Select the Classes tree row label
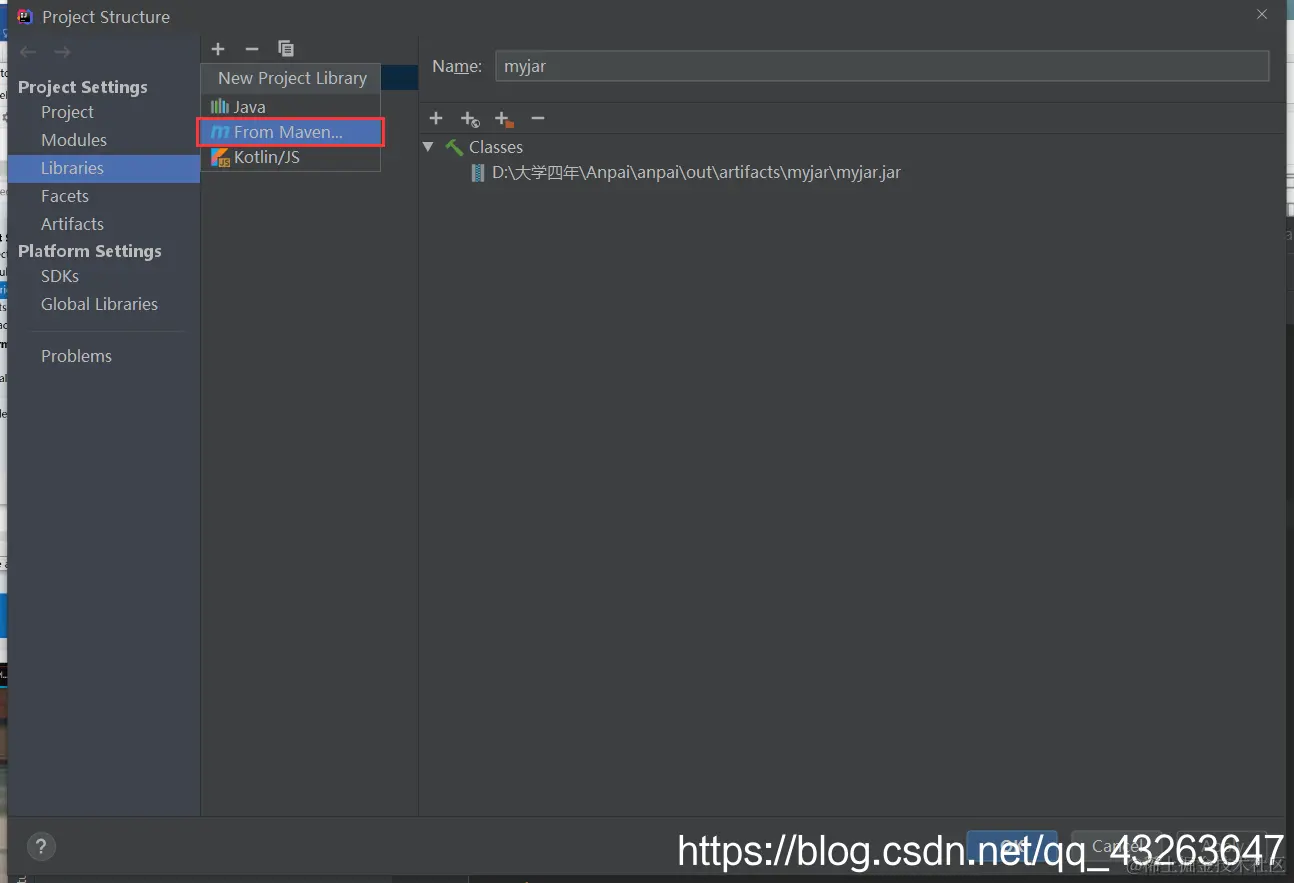 pos(496,147)
